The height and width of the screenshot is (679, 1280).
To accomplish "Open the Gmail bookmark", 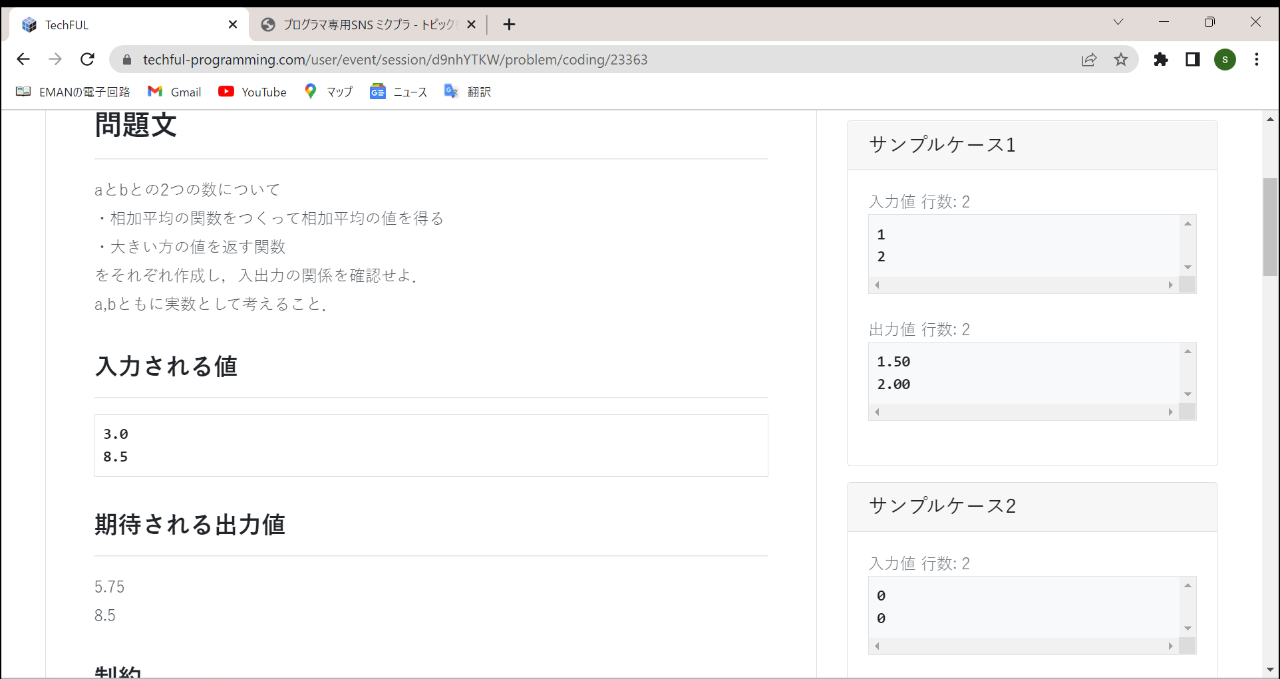I will 174,91.
